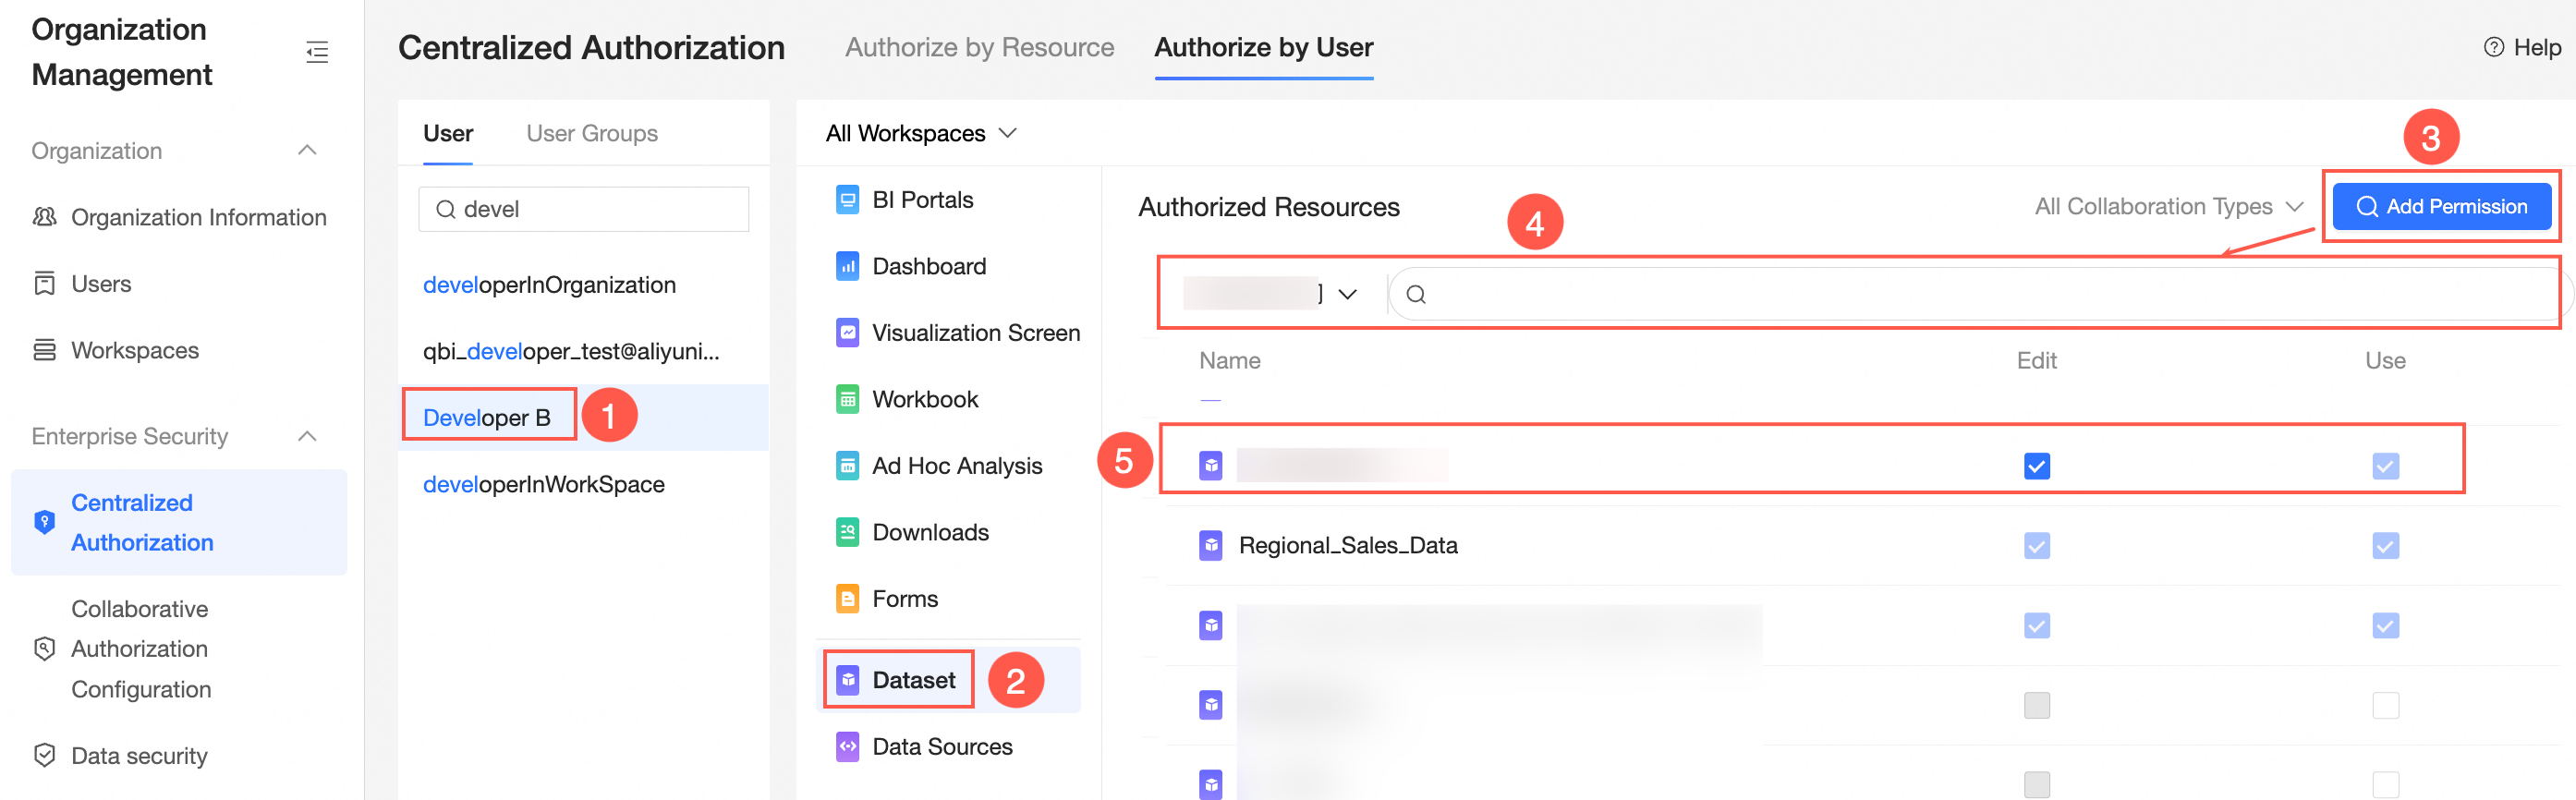Toggle Edit checkbox in row below Regional_Sales_Data
The image size is (2576, 800).
tap(2037, 625)
